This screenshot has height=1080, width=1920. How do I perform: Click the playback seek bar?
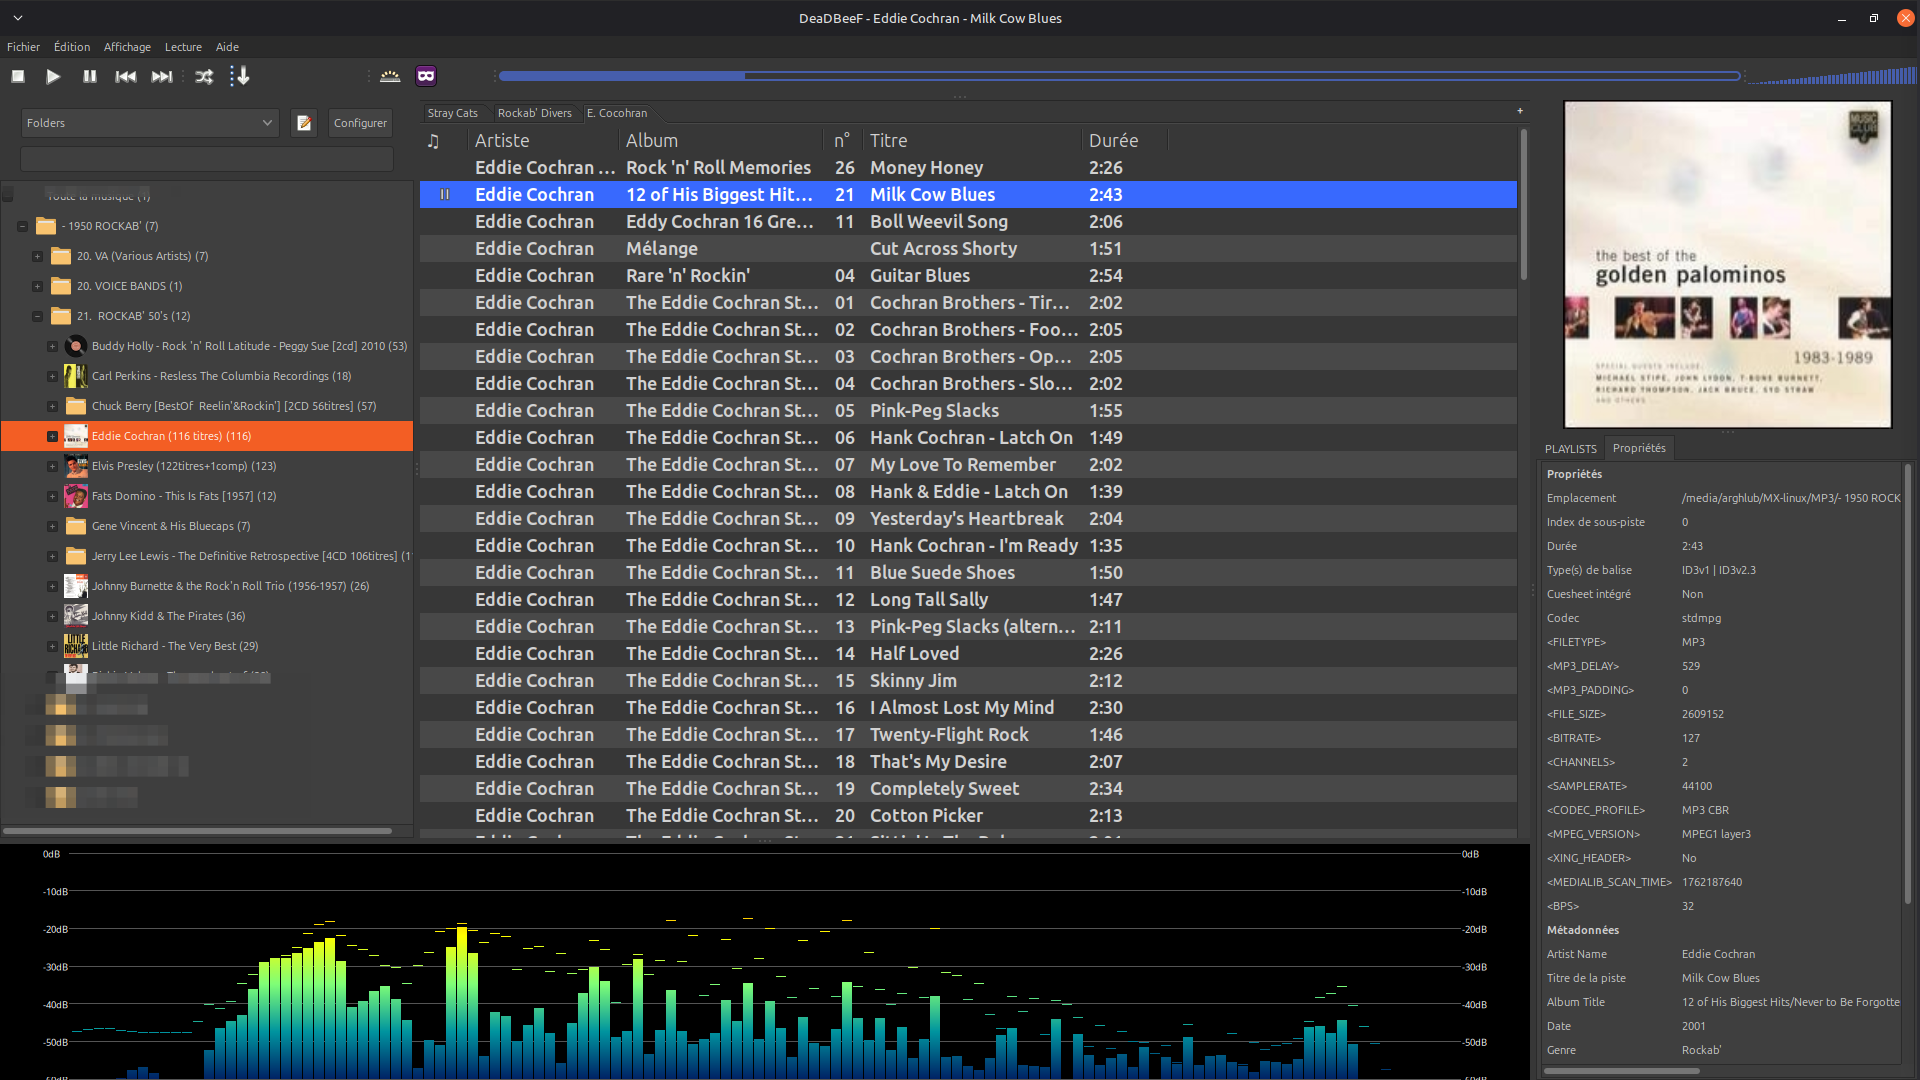(1119, 76)
